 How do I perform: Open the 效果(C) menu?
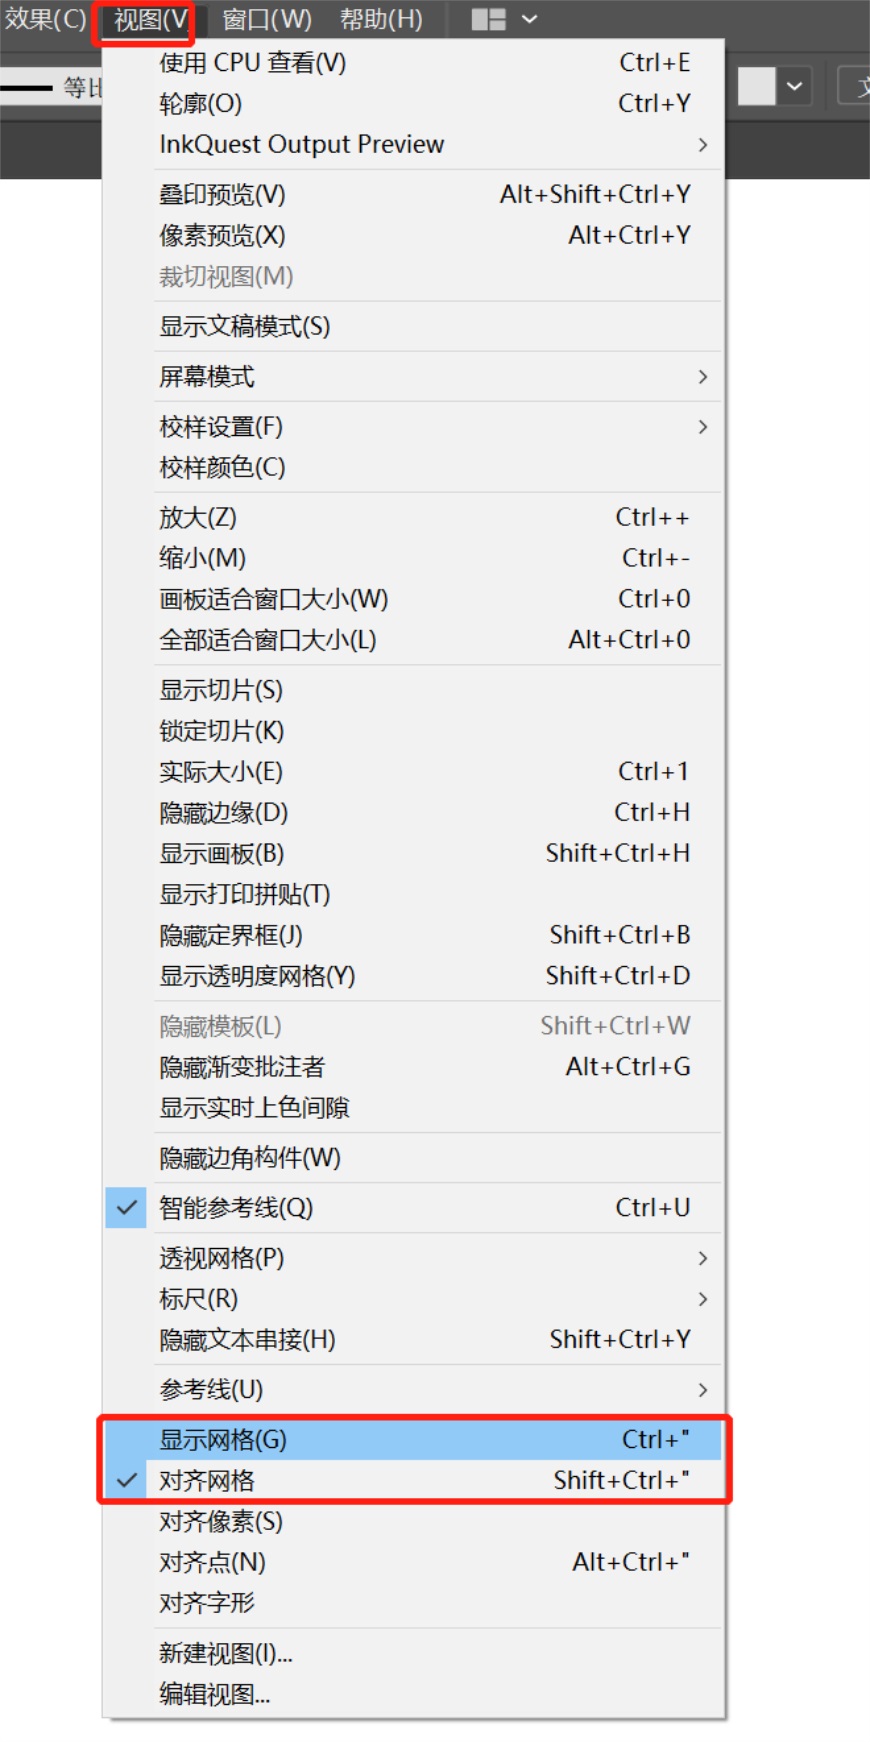(45, 19)
